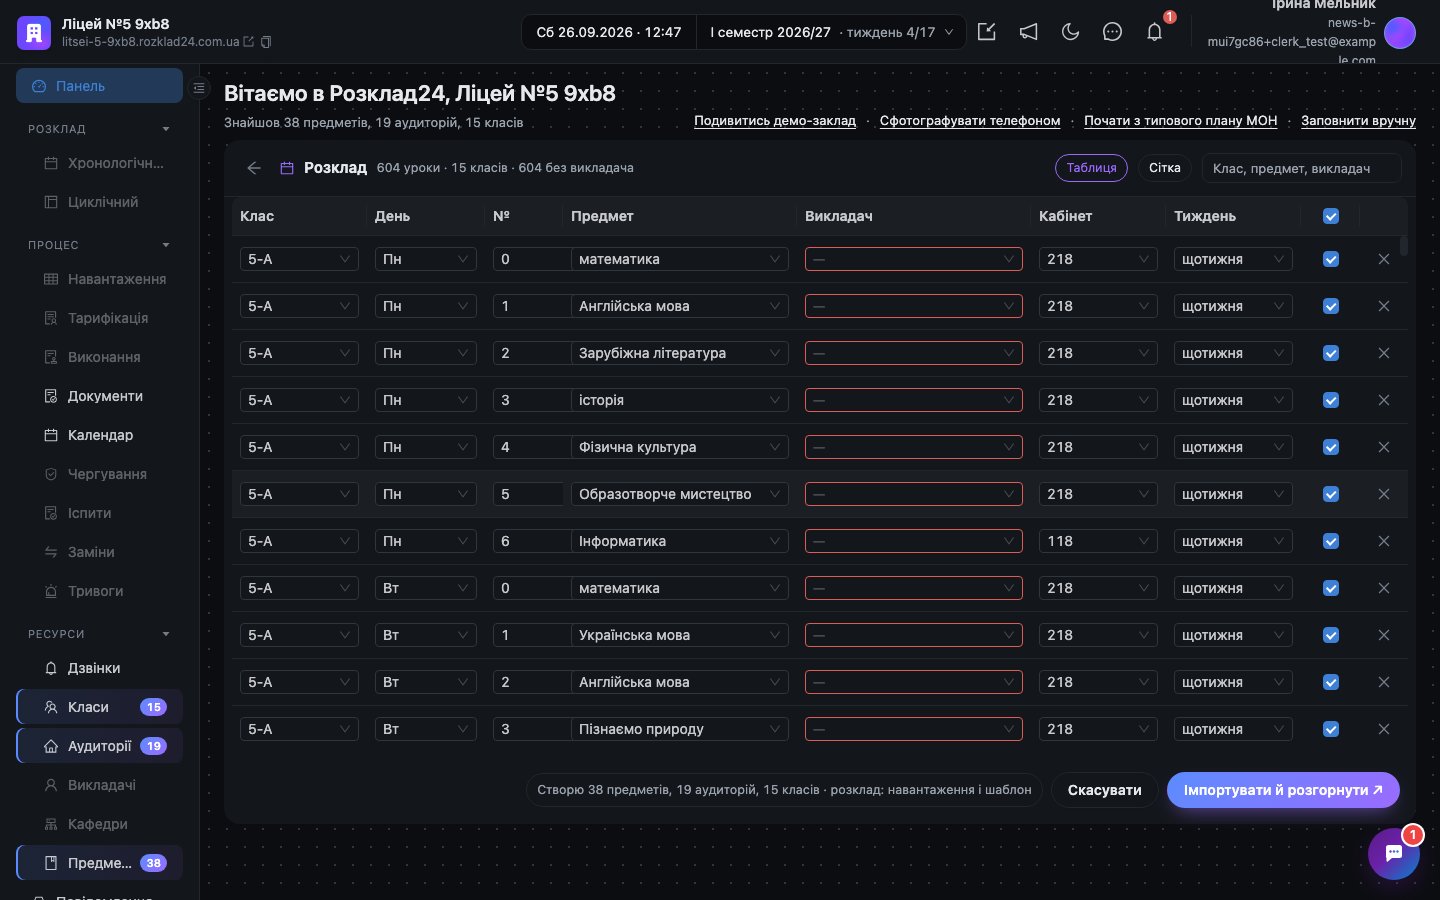Remove the Зарубіжна література row
The width and height of the screenshot is (1440, 900).
click(x=1384, y=353)
